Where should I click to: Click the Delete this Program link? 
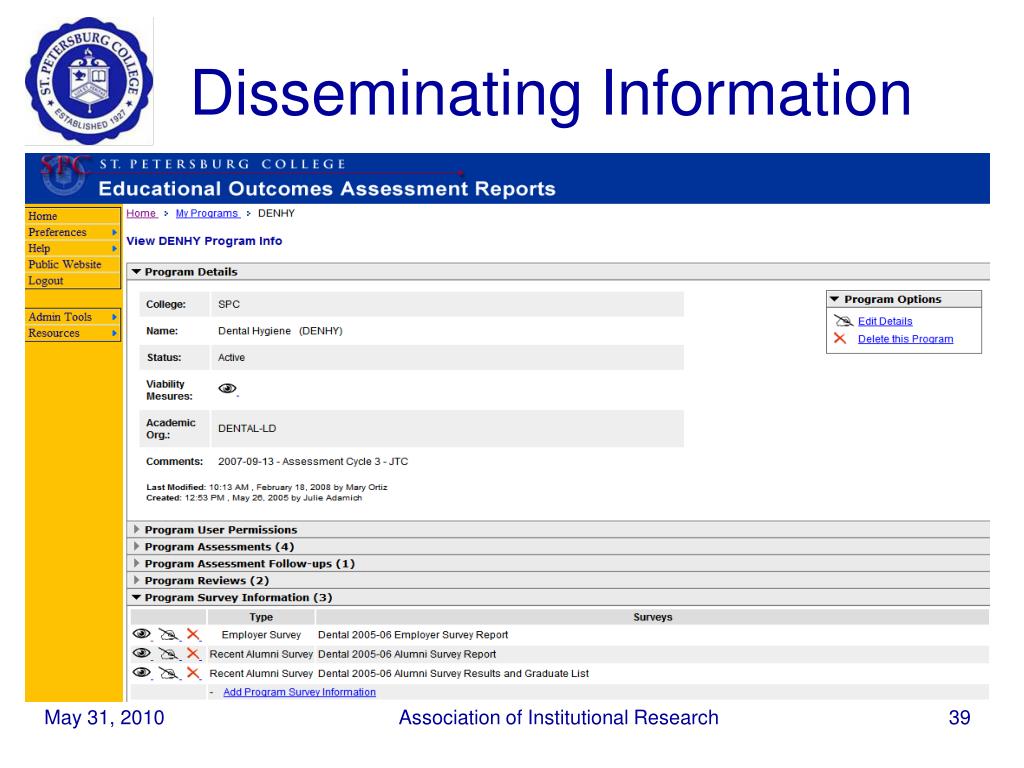tap(905, 339)
